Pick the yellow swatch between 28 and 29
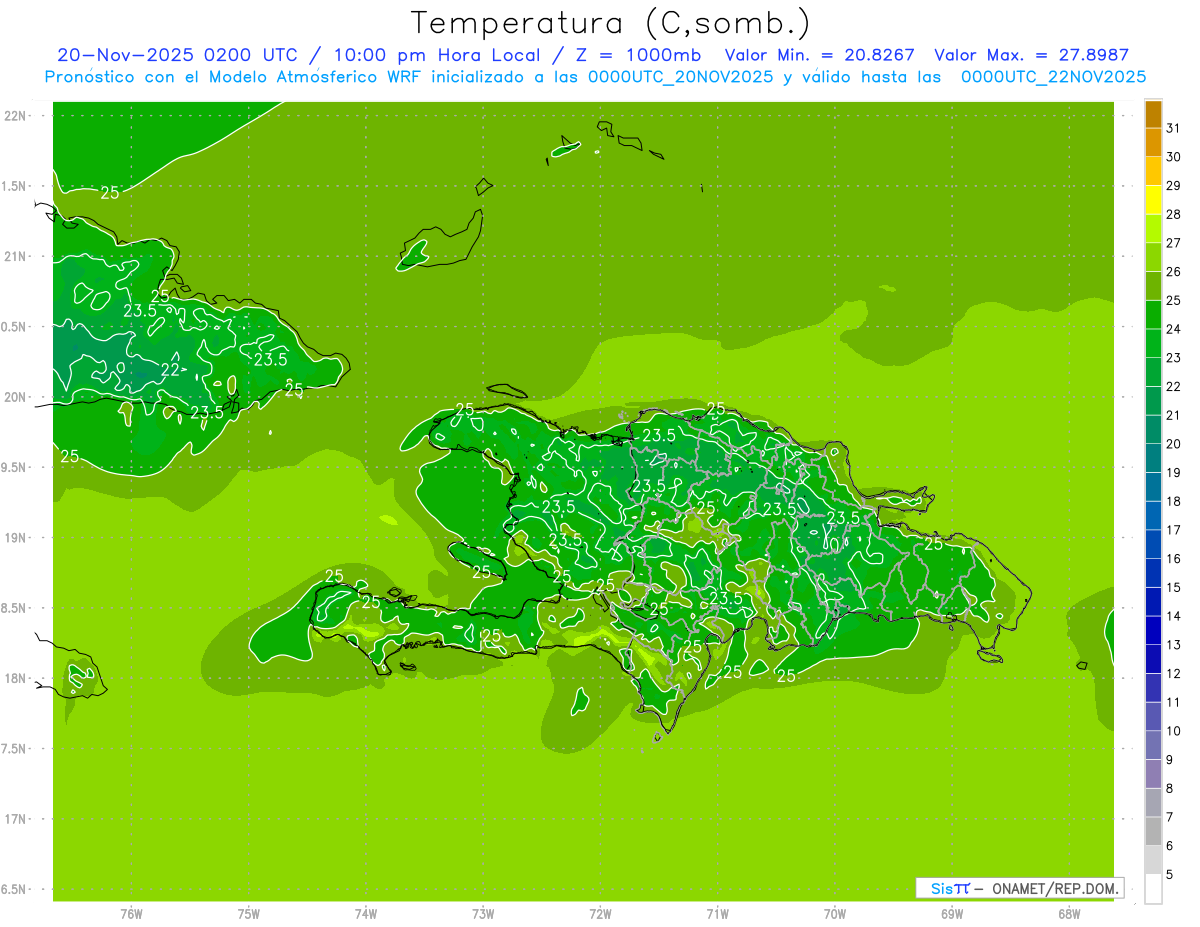The image size is (1200, 927). click(1153, 200)
